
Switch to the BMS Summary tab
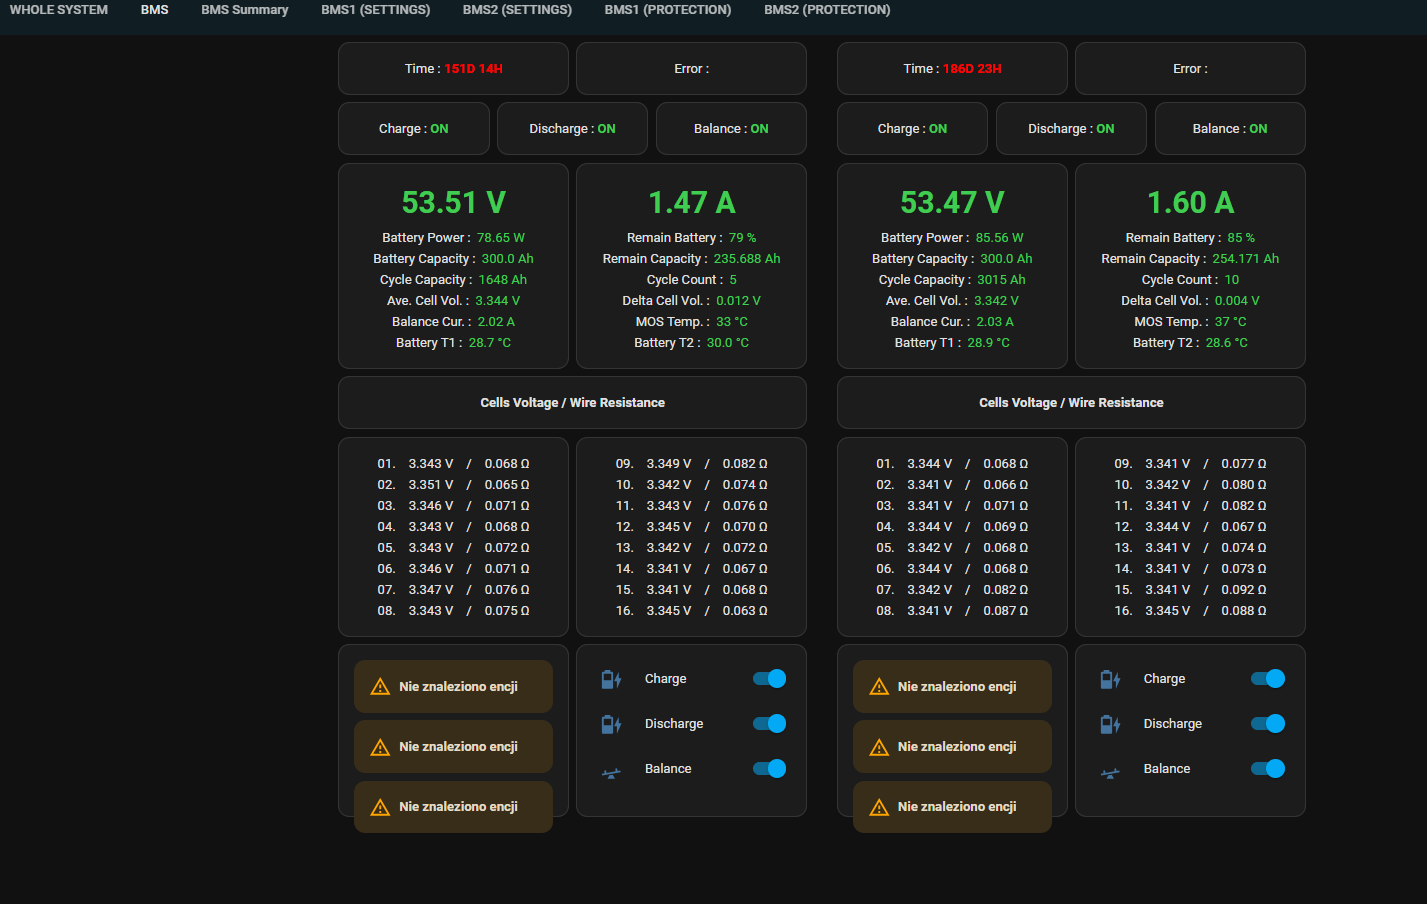(244, 10)
